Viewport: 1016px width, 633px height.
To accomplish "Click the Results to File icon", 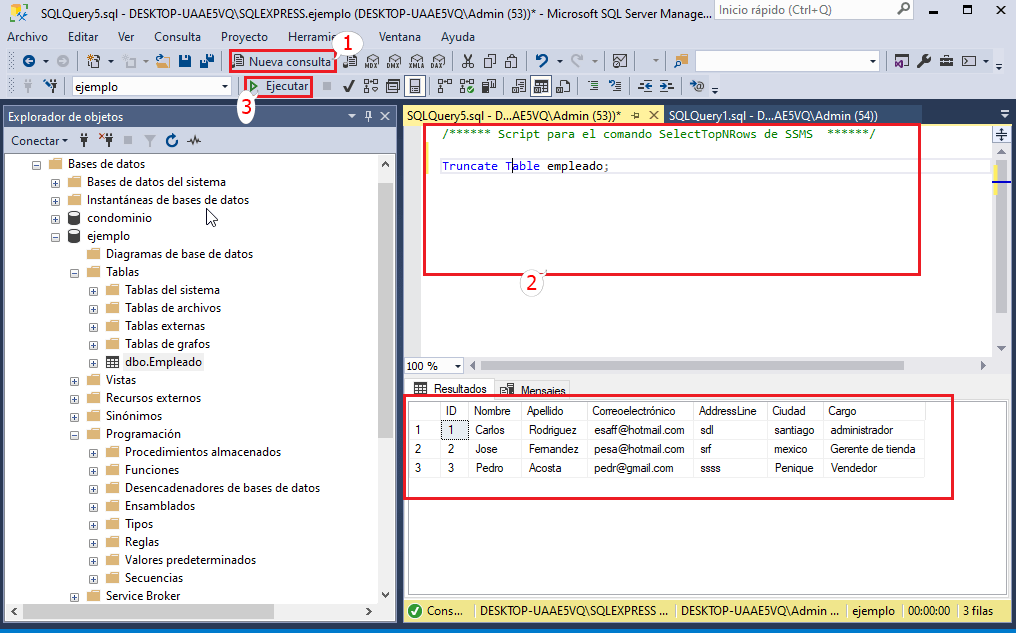I will click(x=561, y=86).
